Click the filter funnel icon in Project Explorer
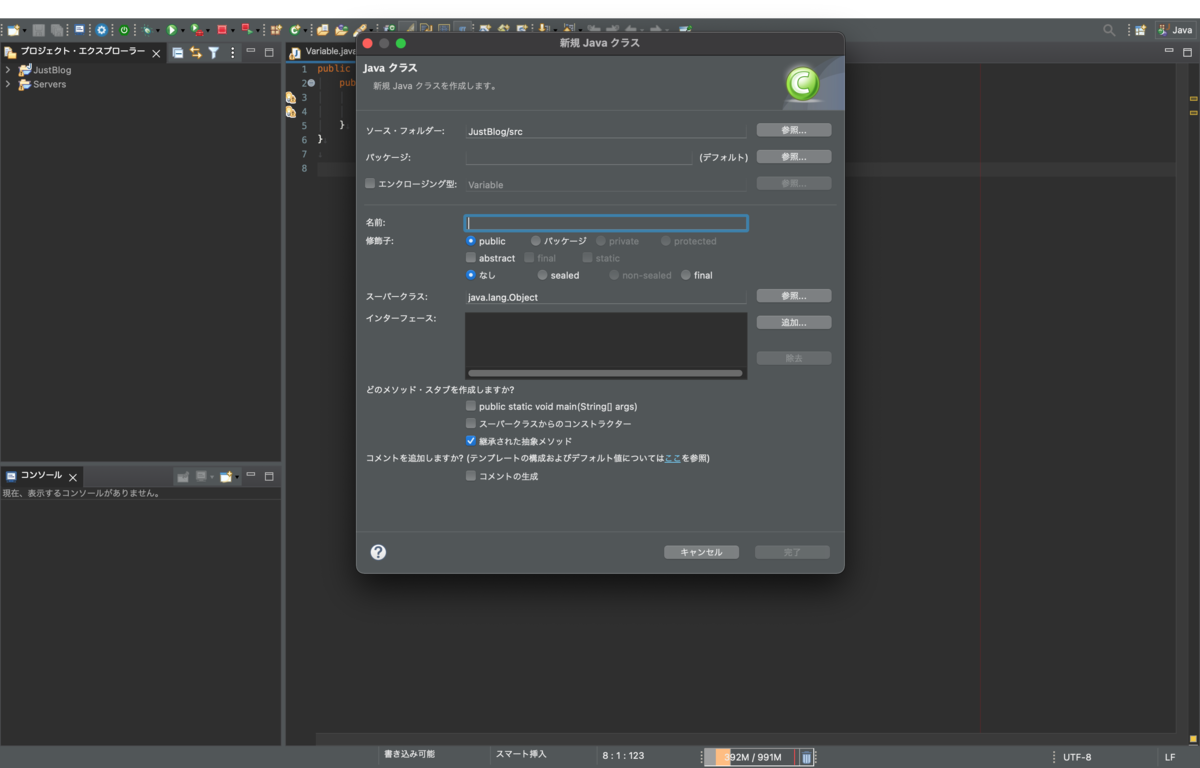The width and height of the screenshot is (1200, 768). [213, 52]
